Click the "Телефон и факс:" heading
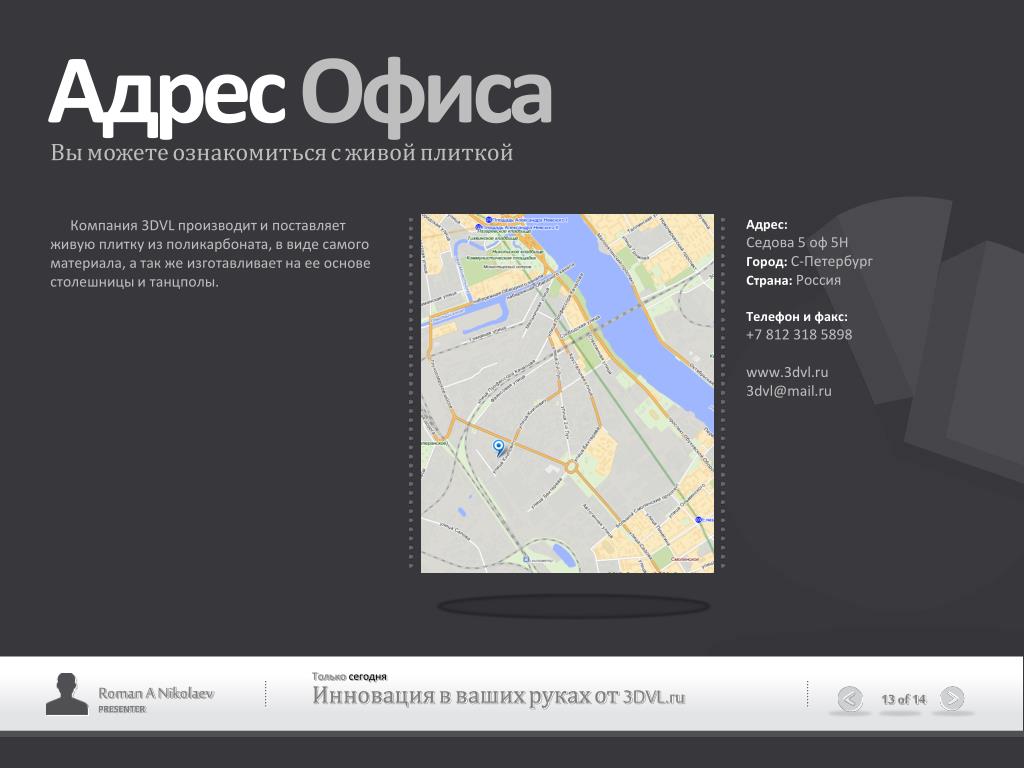1024x768 pixels. (797, 317)
